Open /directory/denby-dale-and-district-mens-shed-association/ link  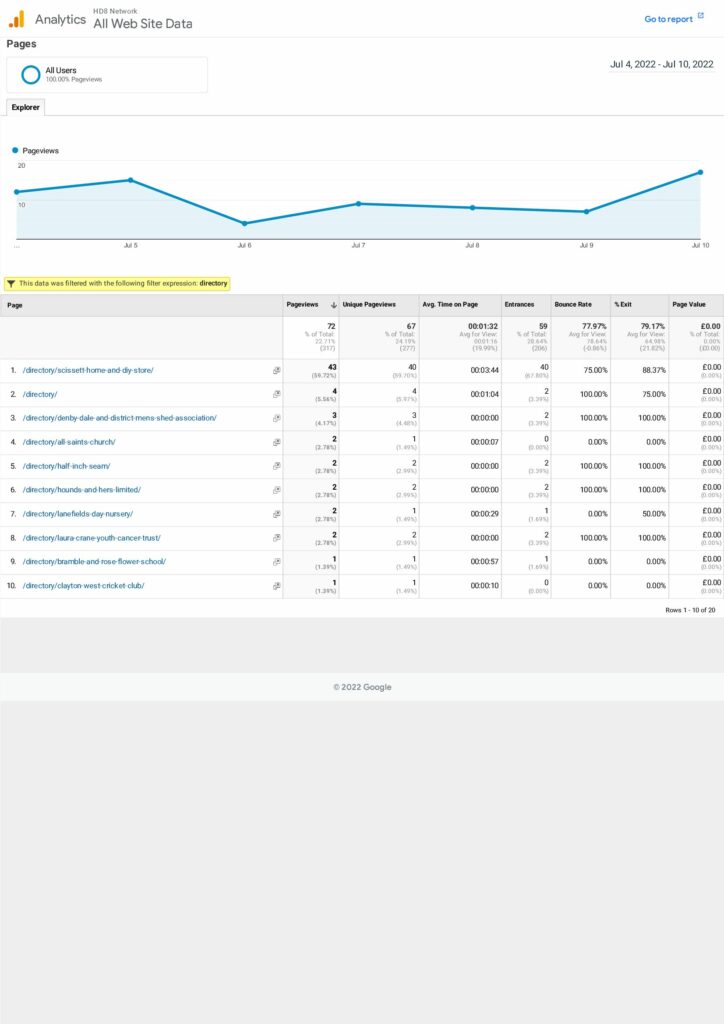pyautogui.click(x=119, y=418)
